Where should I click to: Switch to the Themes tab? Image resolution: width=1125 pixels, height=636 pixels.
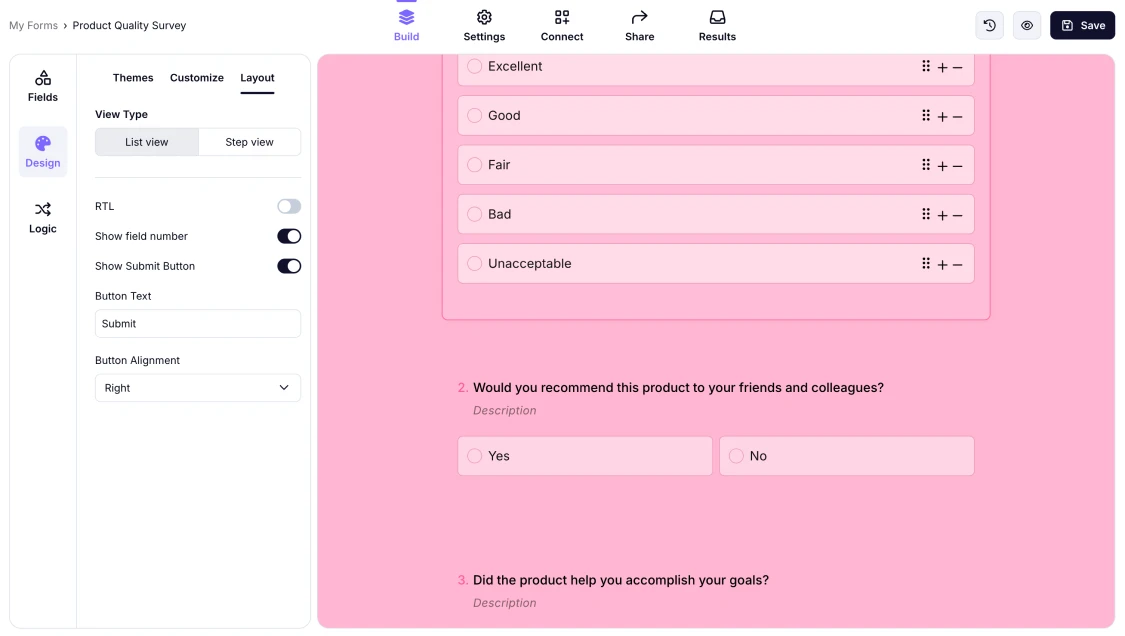pyautogui.click(x=133, y=78)
